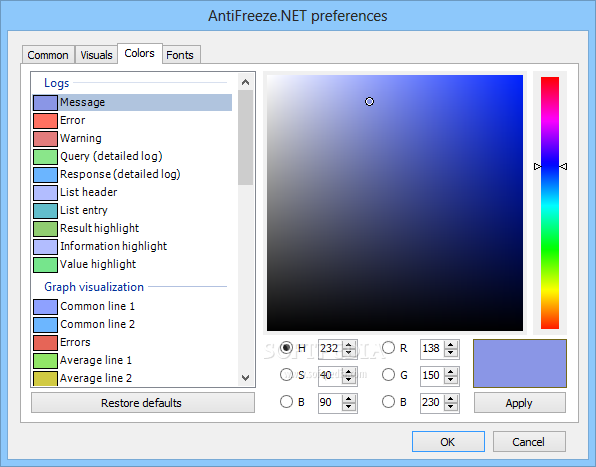Click the R value field showing 138
The width and height of the screenshot is (596, 467).
(432, 349)
